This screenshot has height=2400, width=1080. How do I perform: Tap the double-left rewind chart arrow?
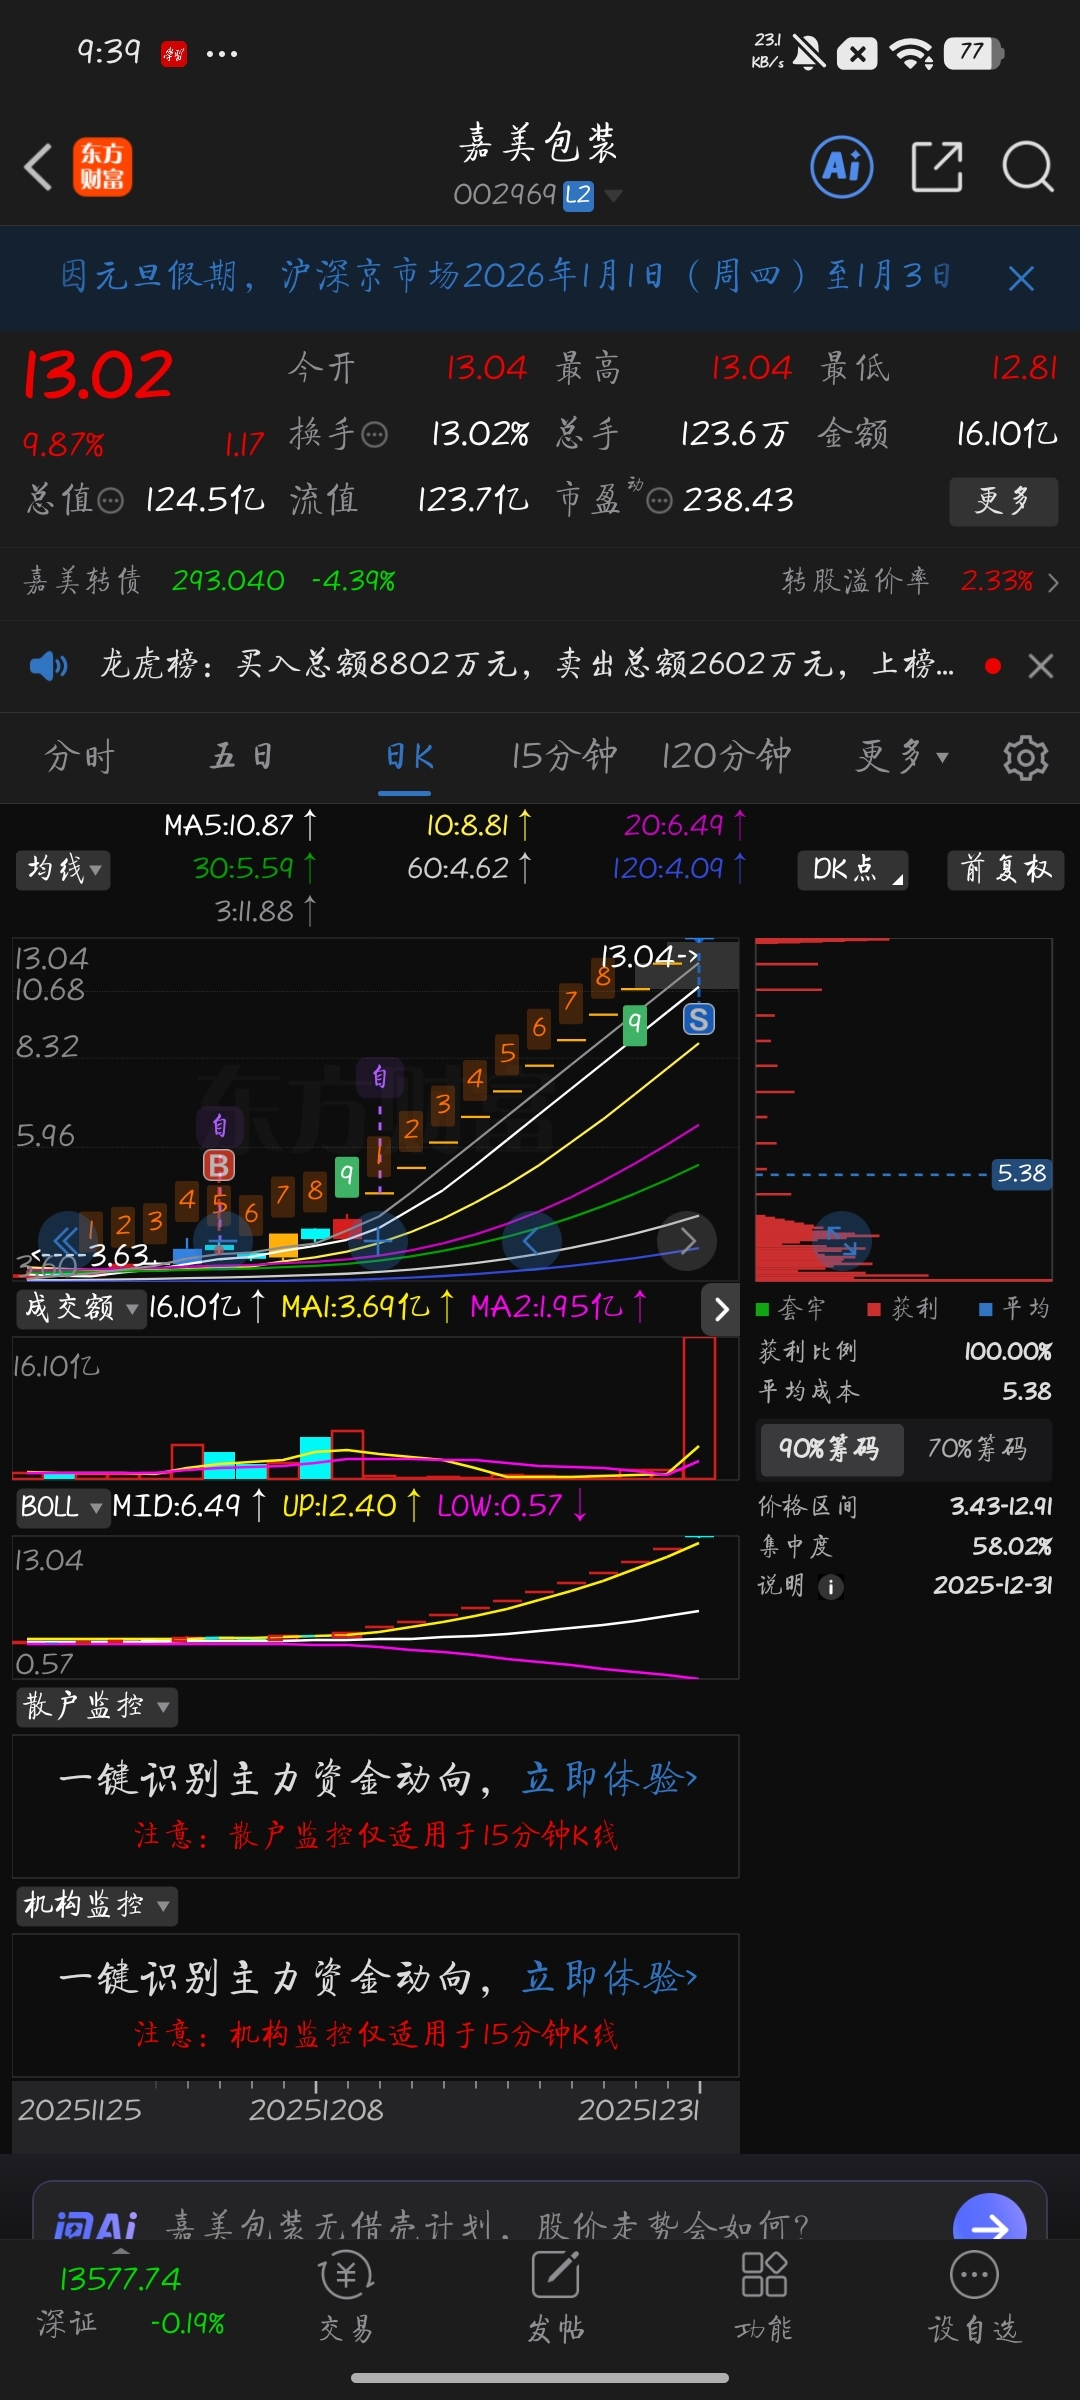pos(66,1241)
